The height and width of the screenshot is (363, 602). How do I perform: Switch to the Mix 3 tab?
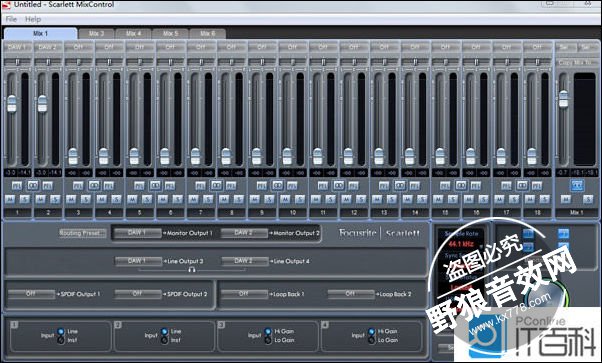96,34
